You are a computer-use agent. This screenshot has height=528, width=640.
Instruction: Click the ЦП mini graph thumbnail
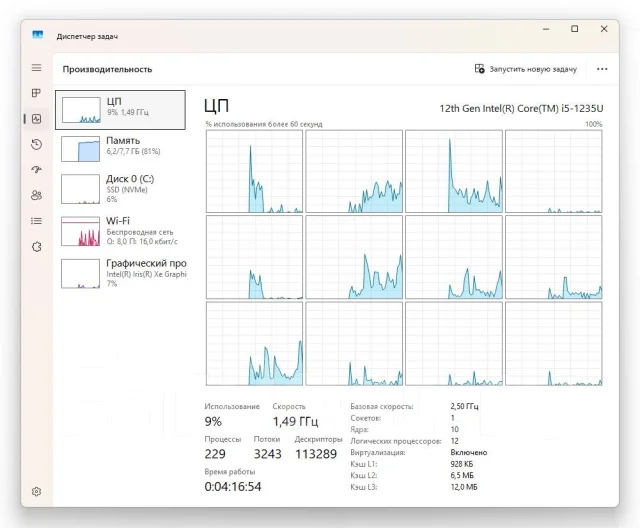pos(81,110)
